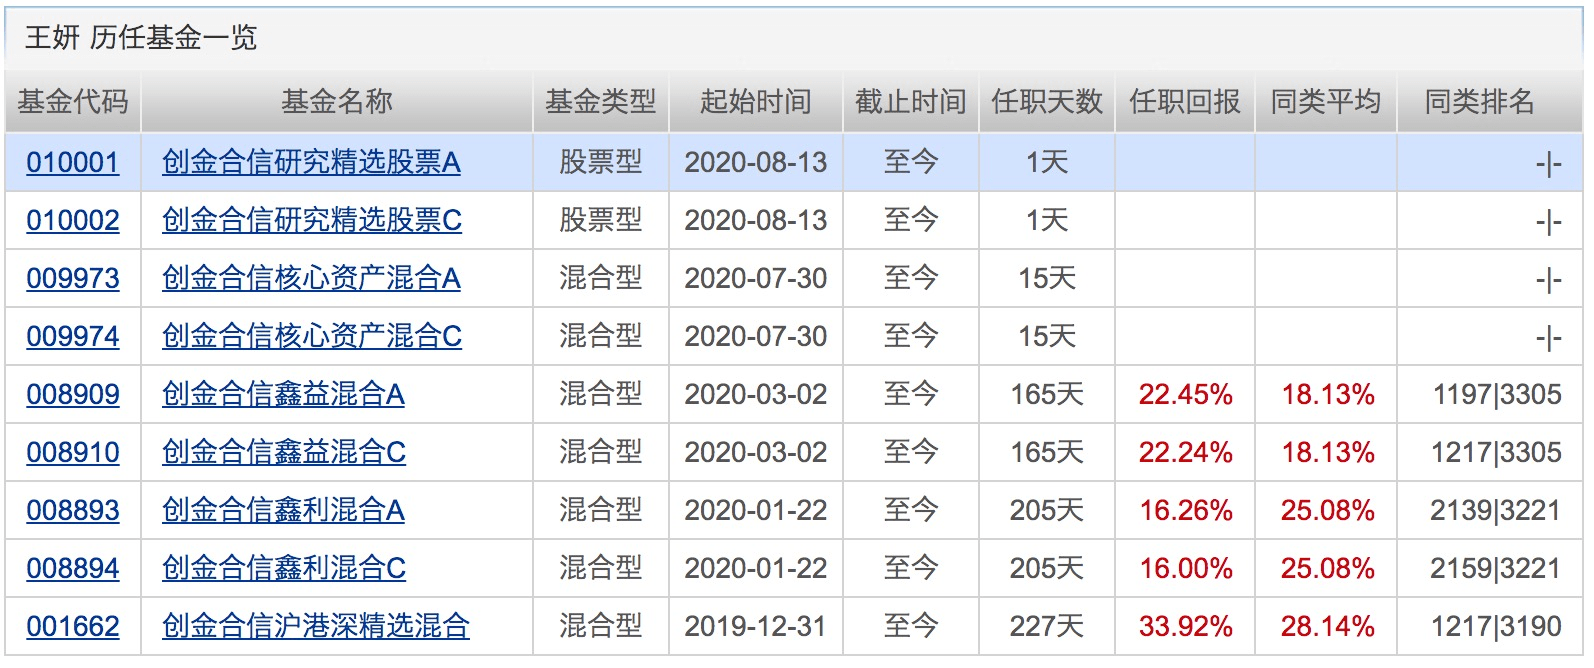
Task: Click the ranking 1217|3305
Action: pos(1496,453)
